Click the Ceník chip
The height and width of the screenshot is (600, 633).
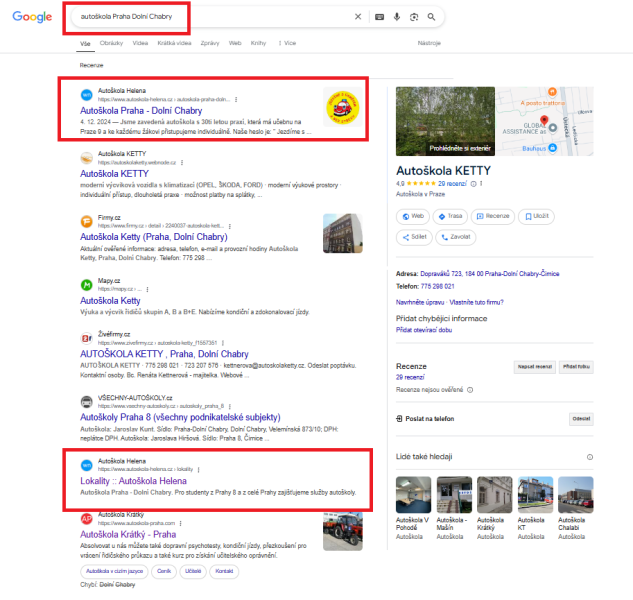point(164,571)
